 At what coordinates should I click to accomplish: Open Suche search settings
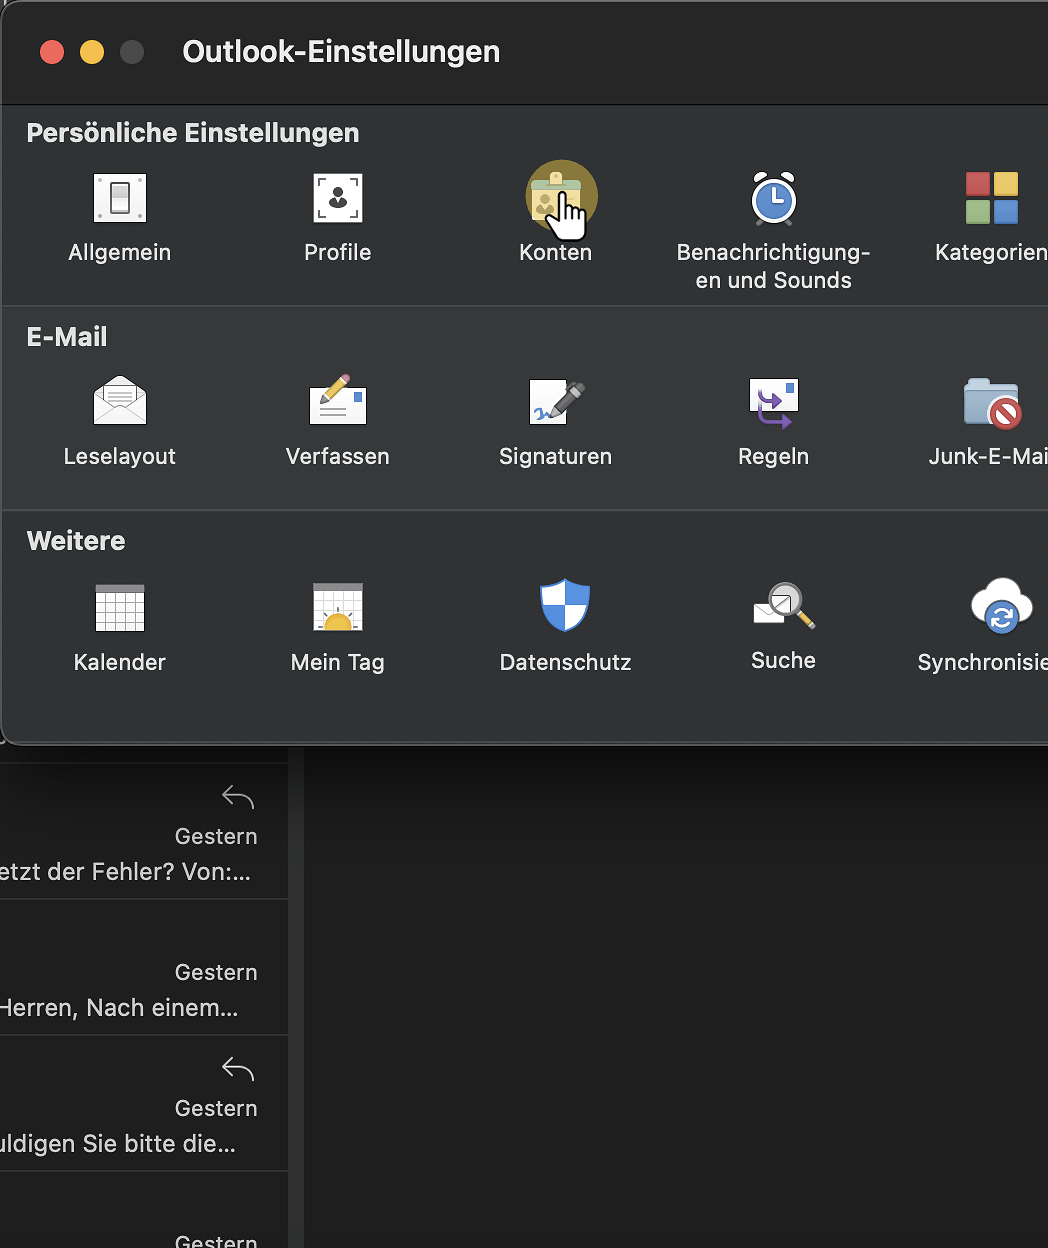783,606
